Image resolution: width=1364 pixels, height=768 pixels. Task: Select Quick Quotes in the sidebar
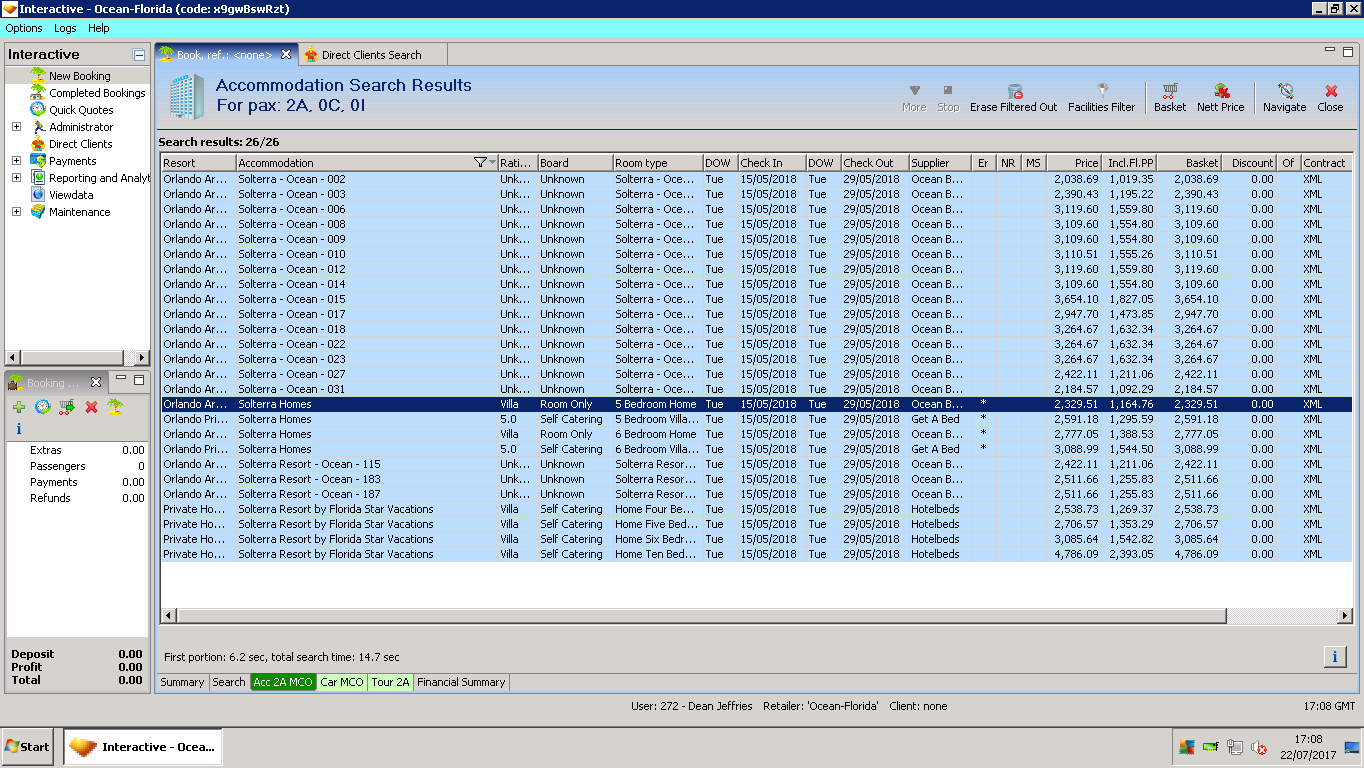[81, 110]
